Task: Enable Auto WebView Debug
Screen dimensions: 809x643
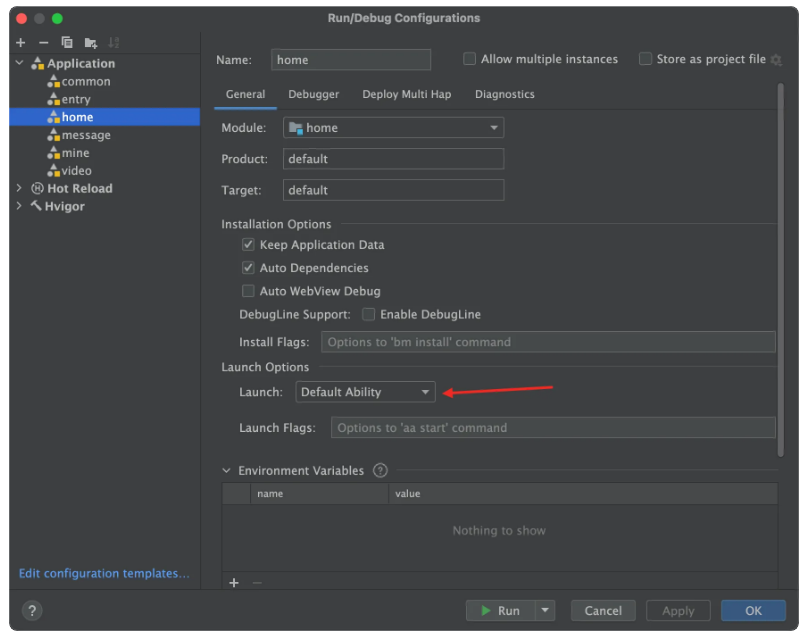Action: point(248,291)
